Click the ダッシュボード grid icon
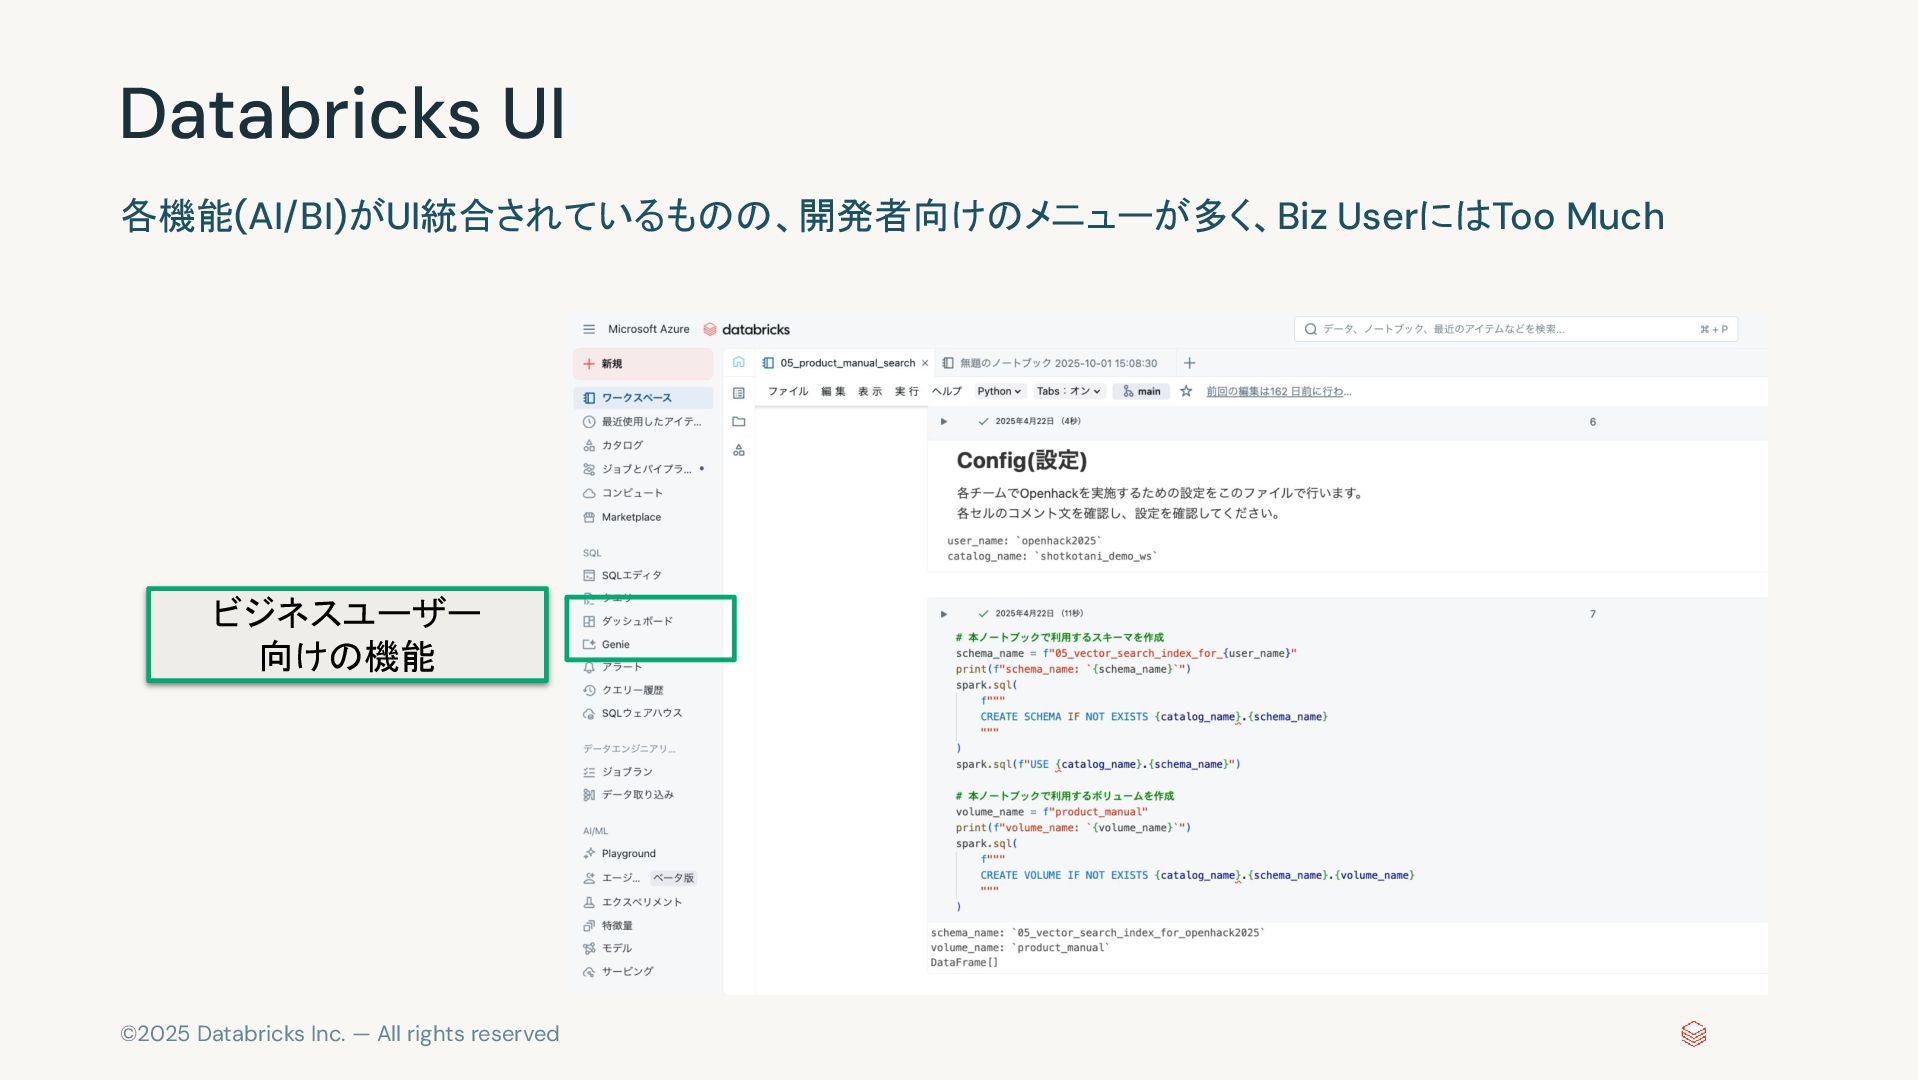 589,621
